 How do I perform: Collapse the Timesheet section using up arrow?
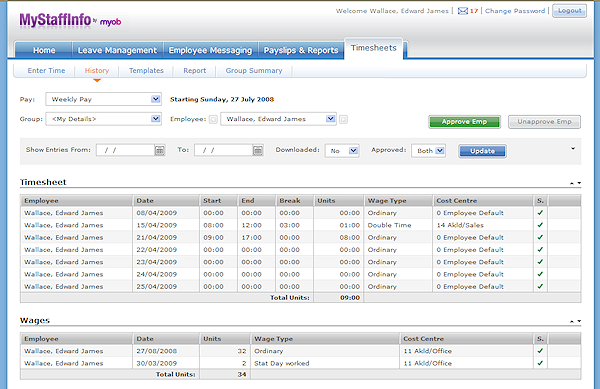click(572, 183)
